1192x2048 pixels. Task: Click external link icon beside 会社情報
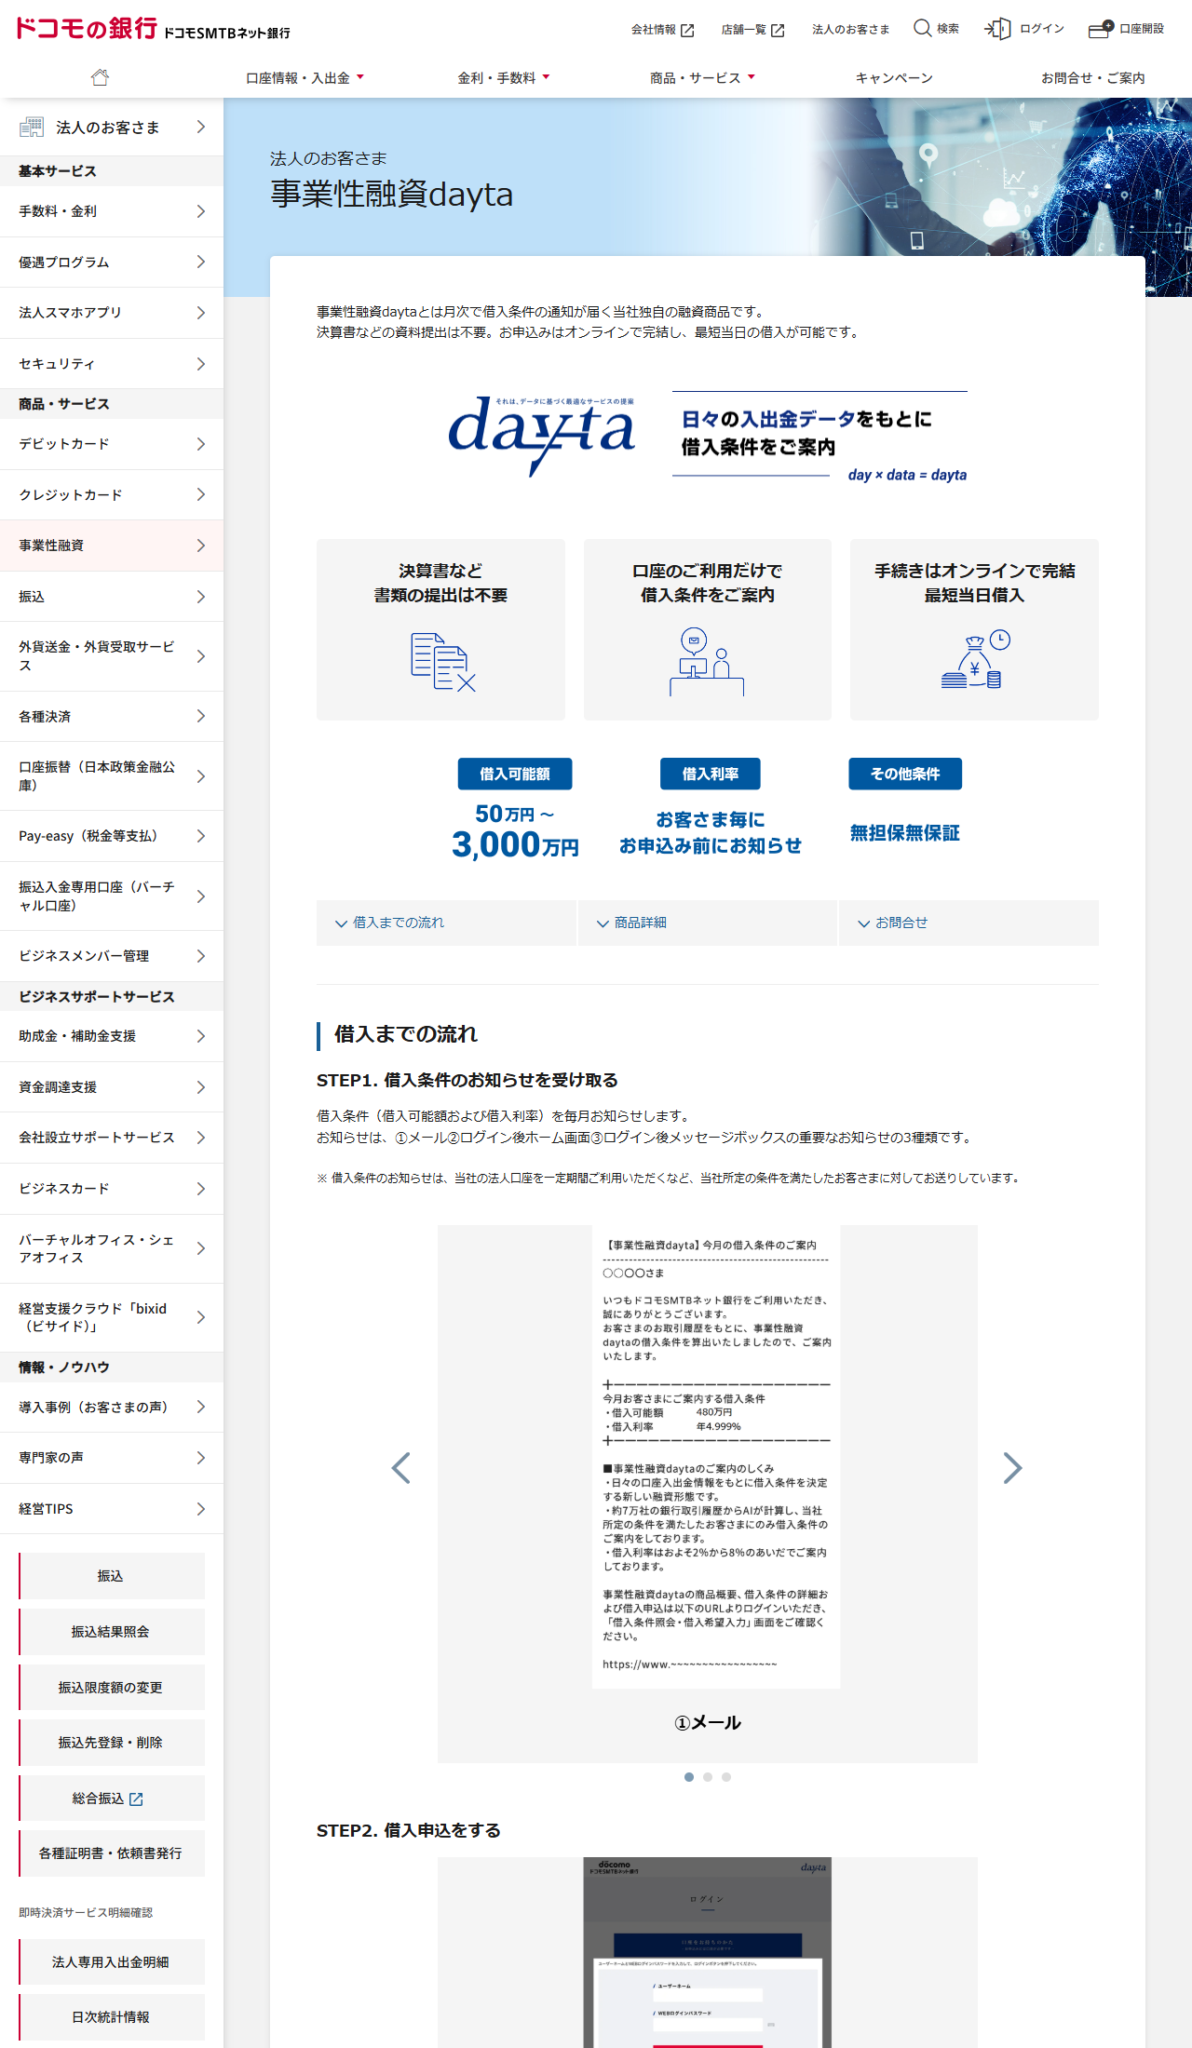click(x=687, y=30)
